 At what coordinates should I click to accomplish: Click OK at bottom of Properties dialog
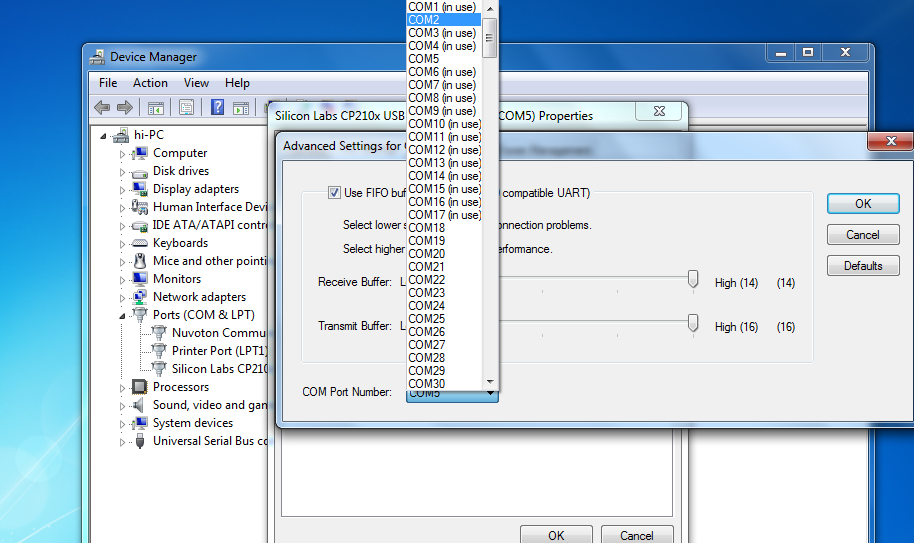556,535
